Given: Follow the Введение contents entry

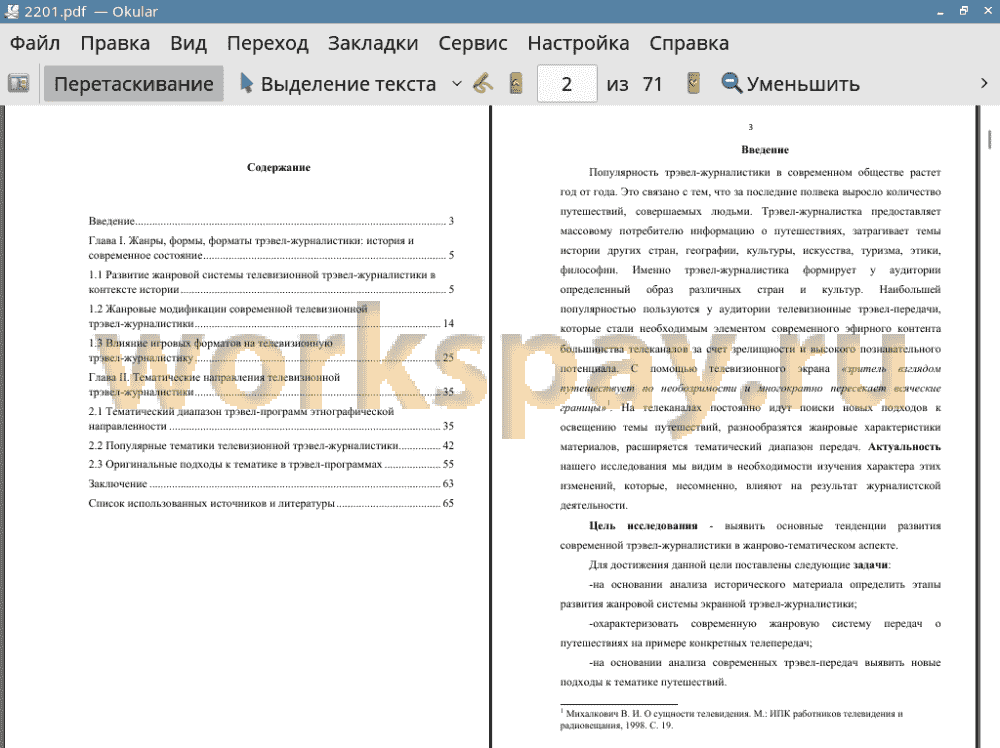Looking at the screenshot, I should click(271, 221).
